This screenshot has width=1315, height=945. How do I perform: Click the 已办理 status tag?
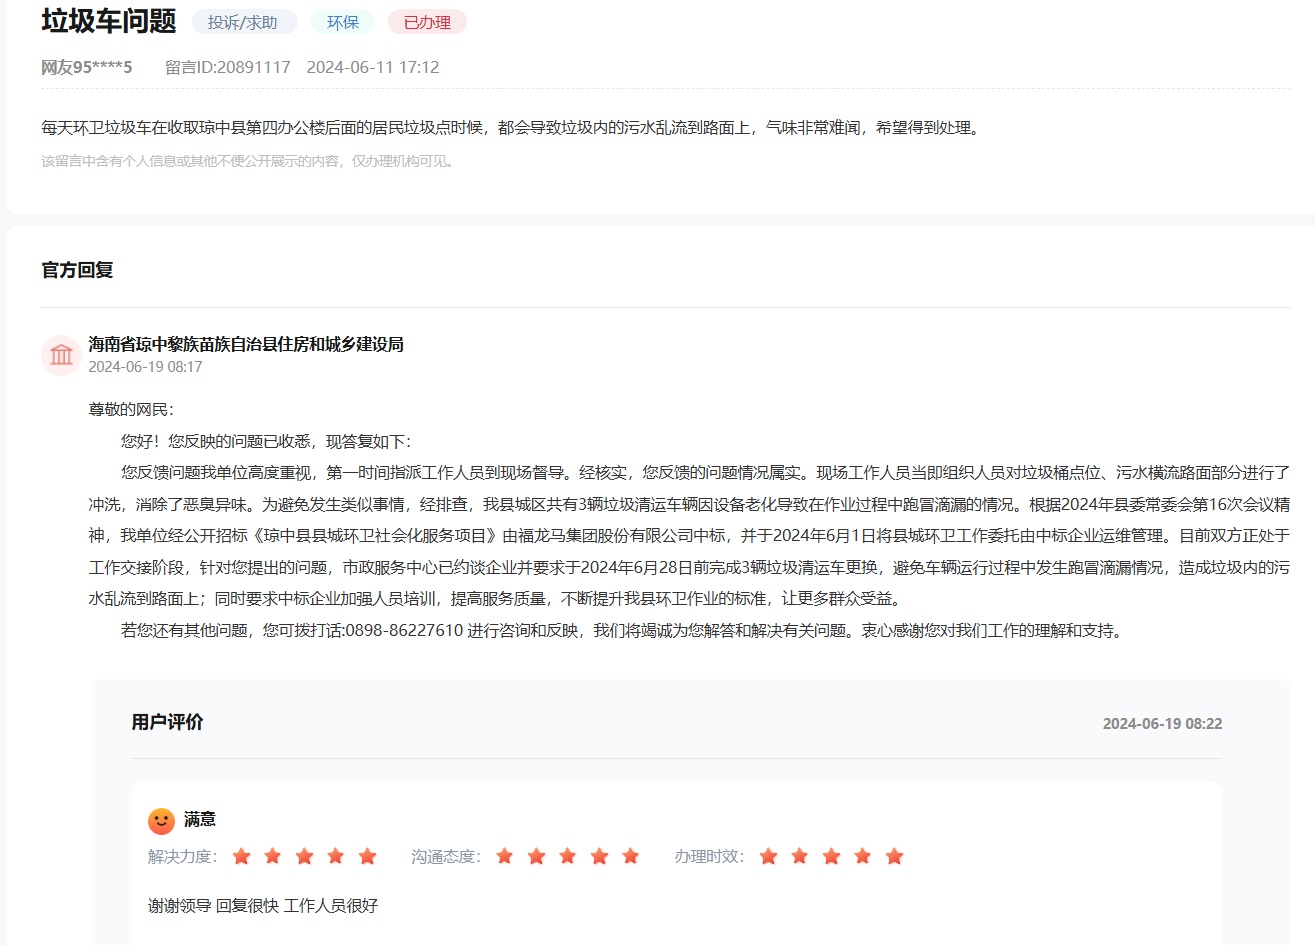[427, 22]
